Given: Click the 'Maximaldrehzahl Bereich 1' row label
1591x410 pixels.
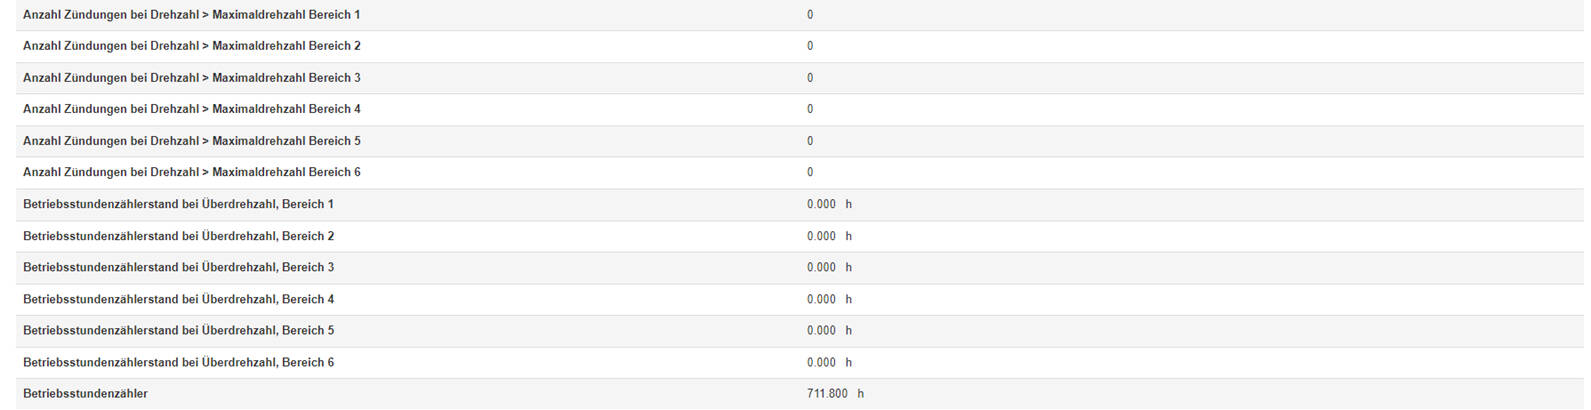Looking at the screenshot, I should [191, 15].
